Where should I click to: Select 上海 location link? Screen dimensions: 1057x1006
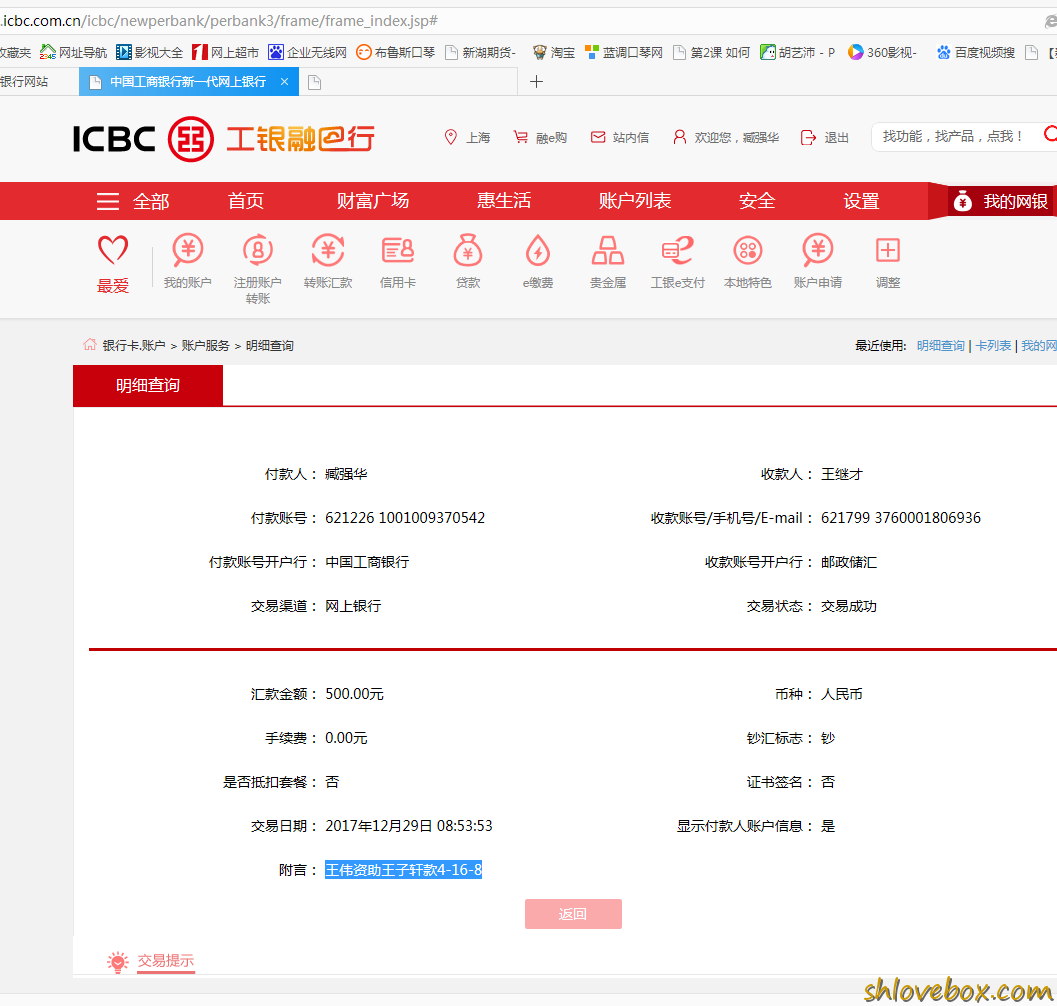(x=467, y=138)
